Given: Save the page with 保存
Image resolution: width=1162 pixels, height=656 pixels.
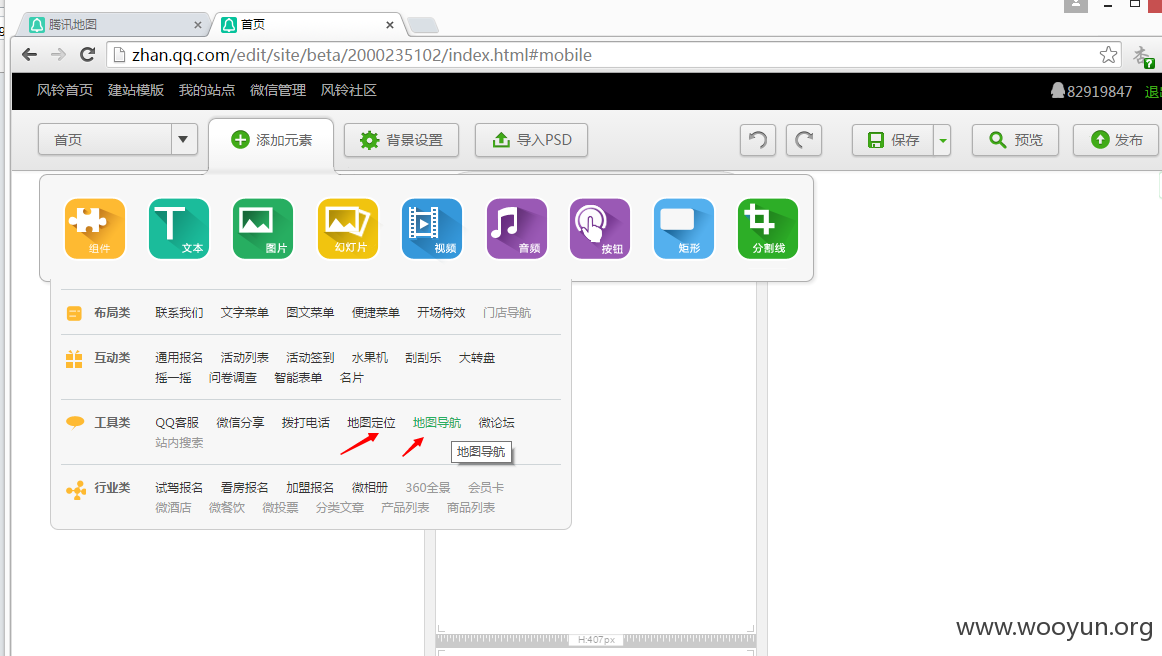Looking at the screenshot, I should (893, 140).
